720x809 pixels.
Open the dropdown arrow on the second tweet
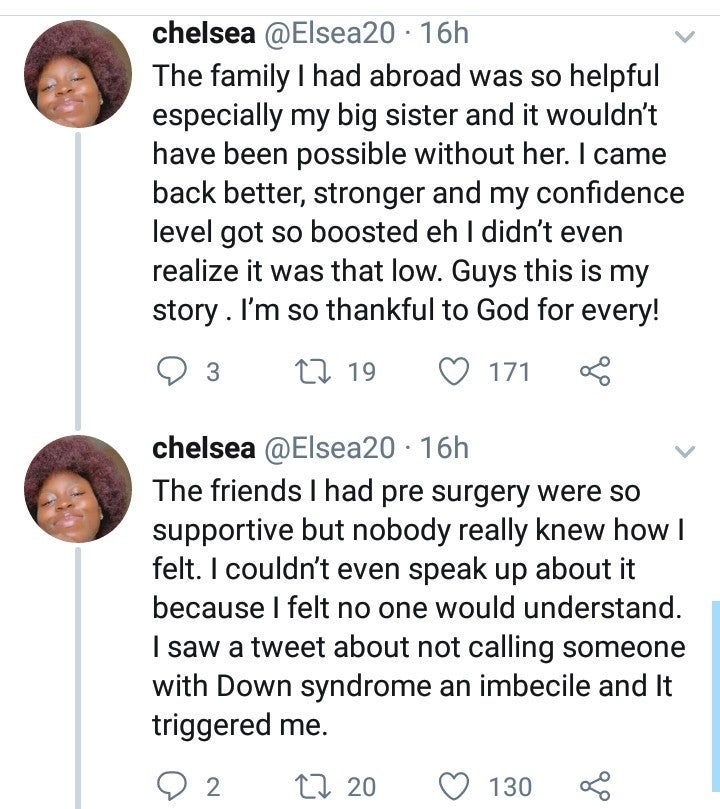[x=685, y=452]
